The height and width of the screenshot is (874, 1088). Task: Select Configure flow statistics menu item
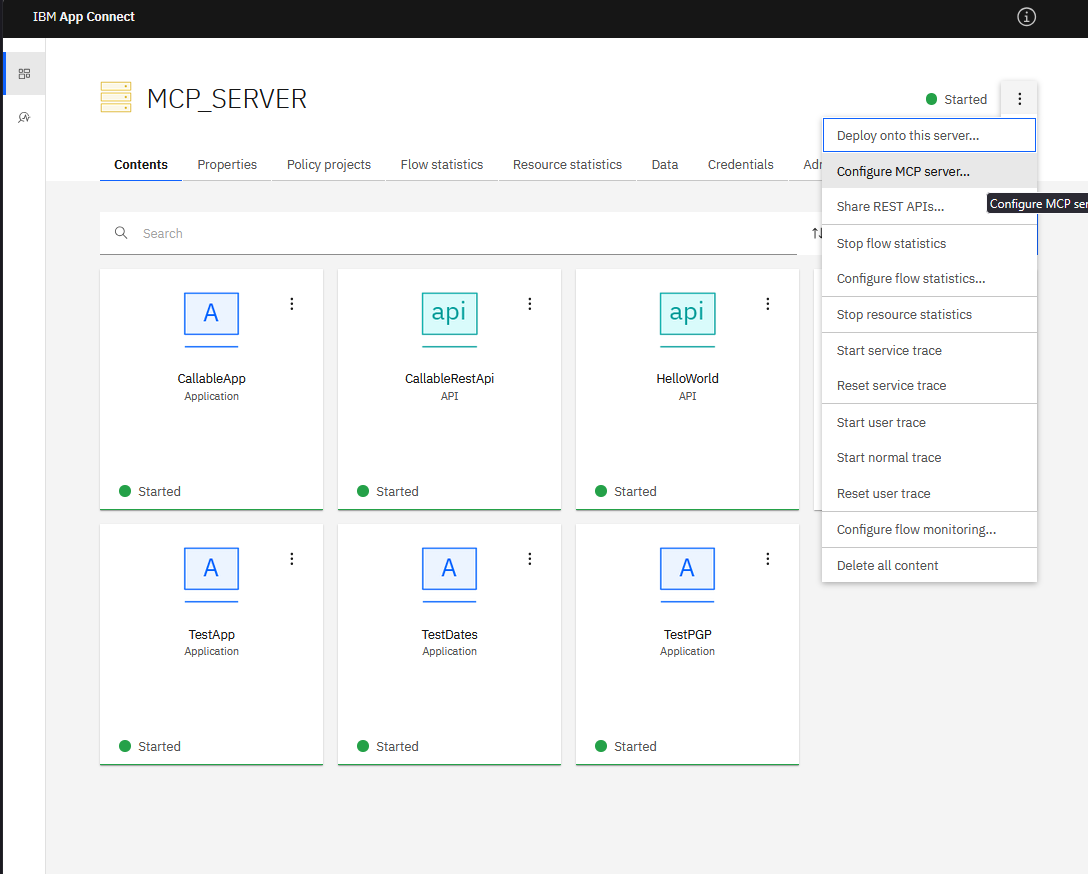[929, 278]
